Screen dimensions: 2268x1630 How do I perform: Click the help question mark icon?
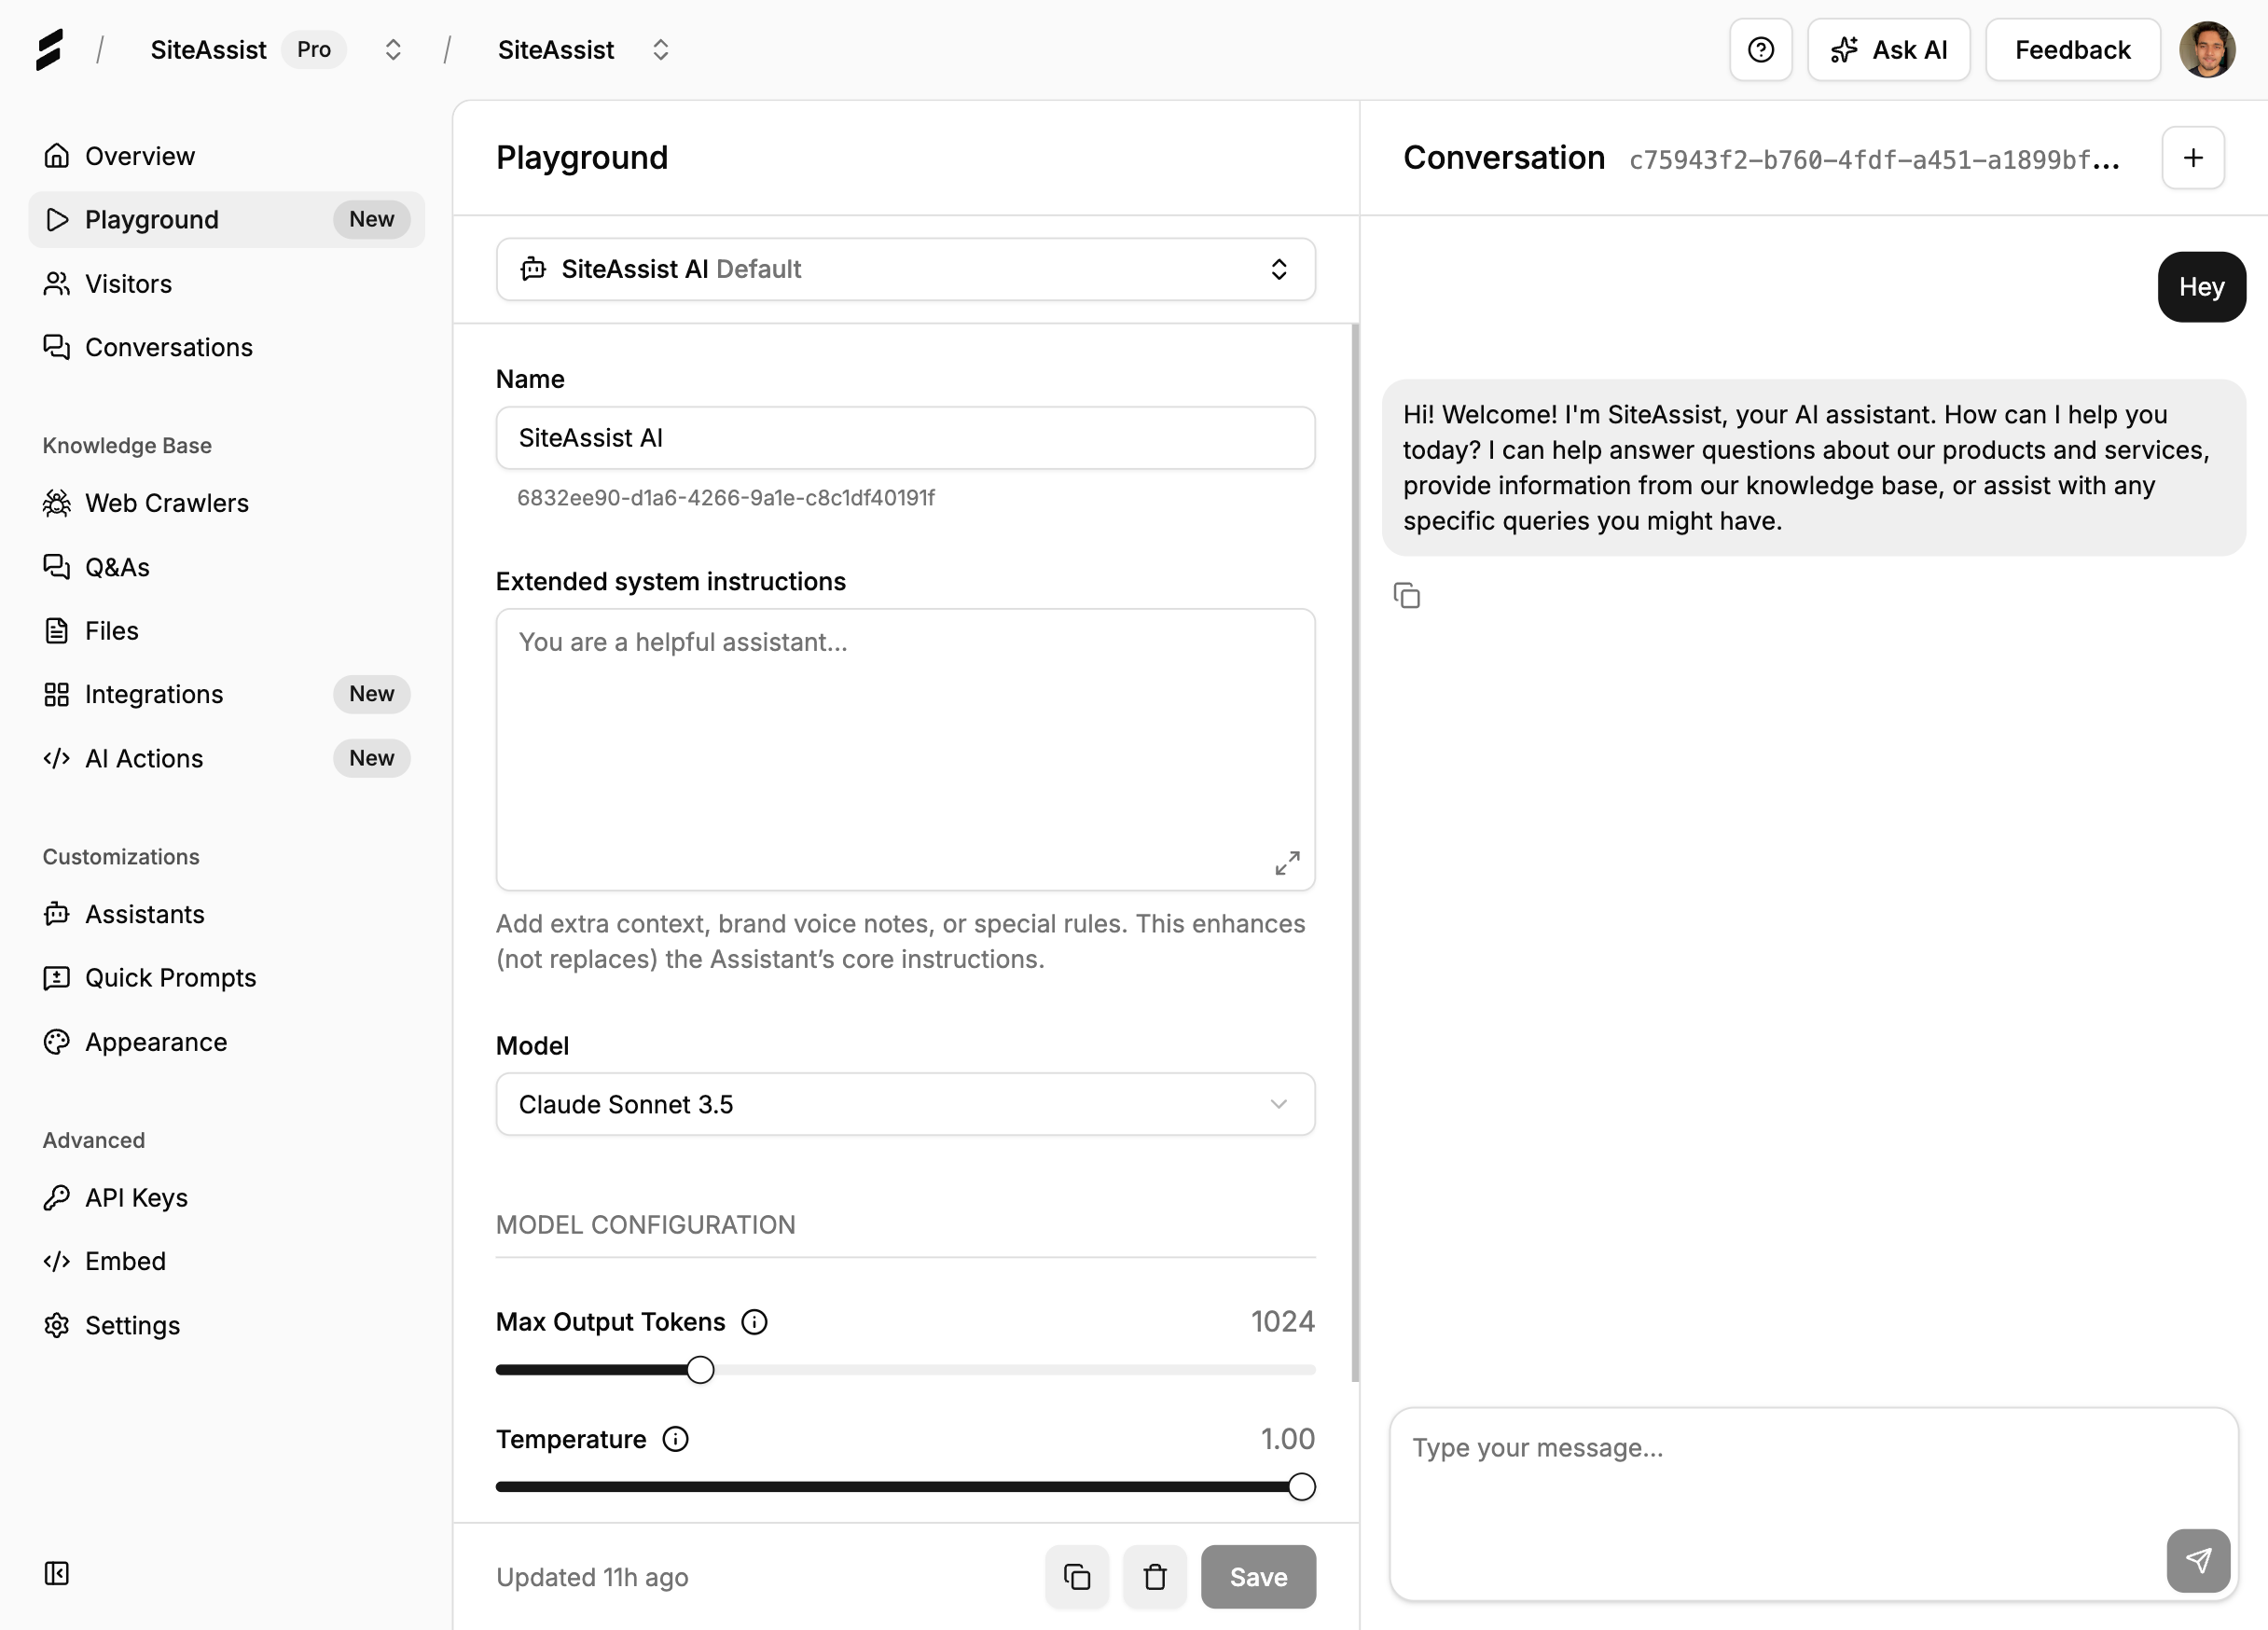click(1760, 50)
